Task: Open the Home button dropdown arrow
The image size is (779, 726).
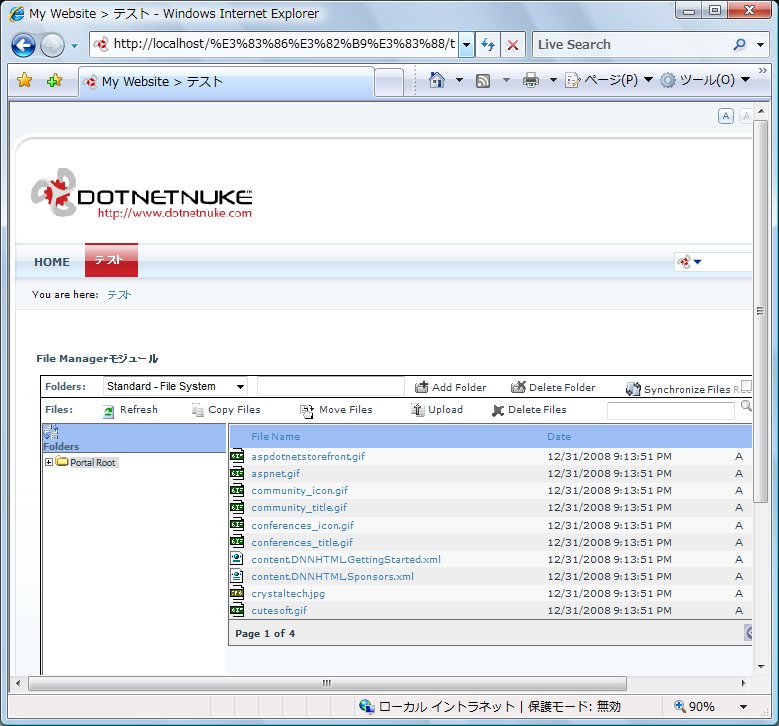Action: coord(459,80)
